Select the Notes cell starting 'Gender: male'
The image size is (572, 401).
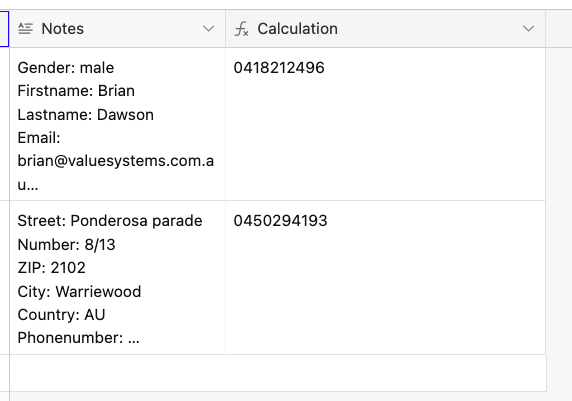117,124
